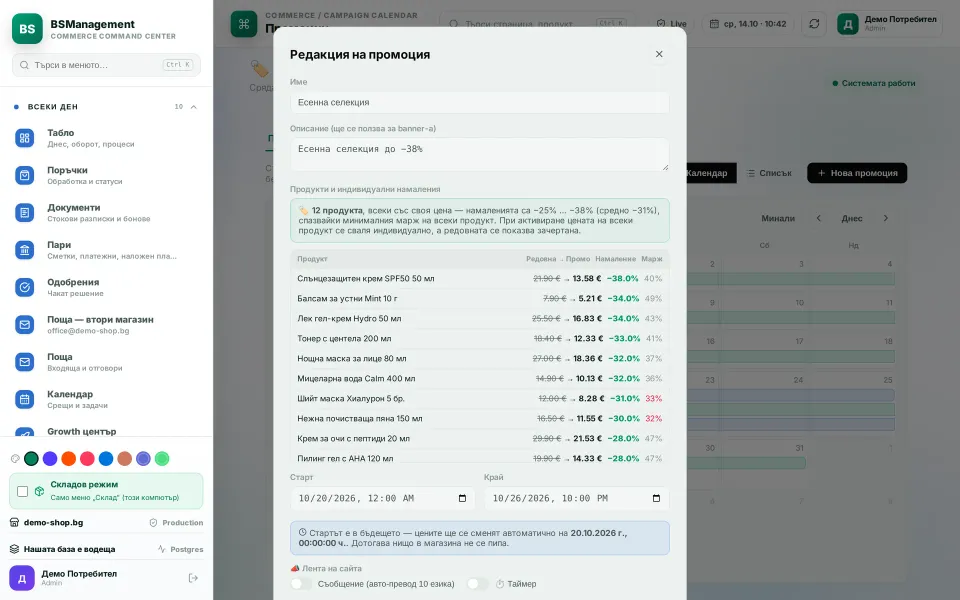Select the Балсам за устни Mint 10 г row
The height and width of the screenshot is (600, 960).
pyautogui.click(x=479, y=299)
